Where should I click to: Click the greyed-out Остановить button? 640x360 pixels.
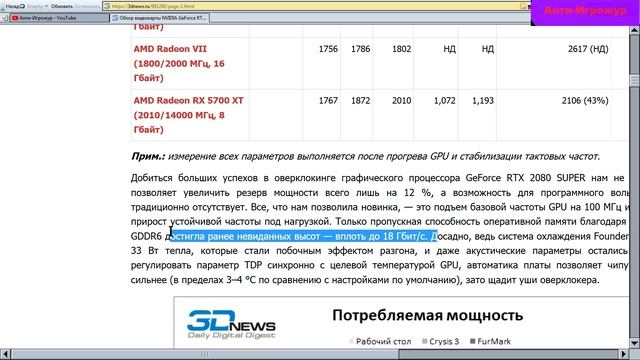tap(87, 6)
